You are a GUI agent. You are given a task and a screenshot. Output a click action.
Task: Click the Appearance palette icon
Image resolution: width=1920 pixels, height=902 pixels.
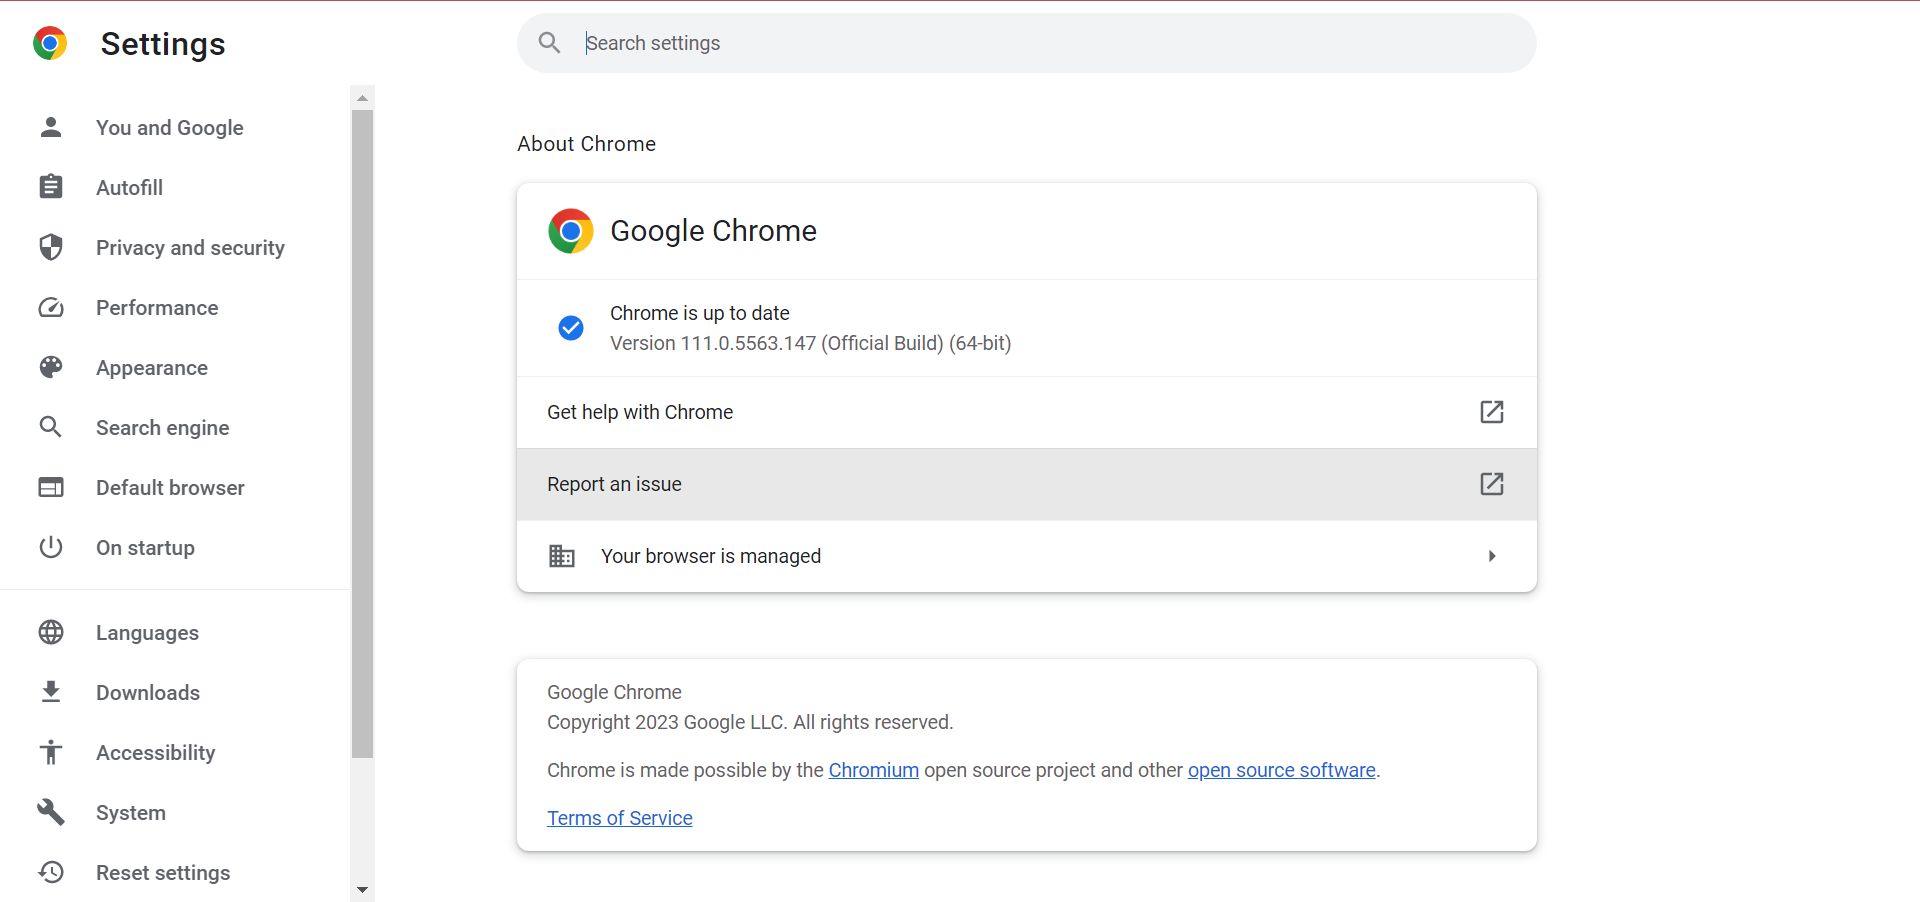(x=51, y=367)
